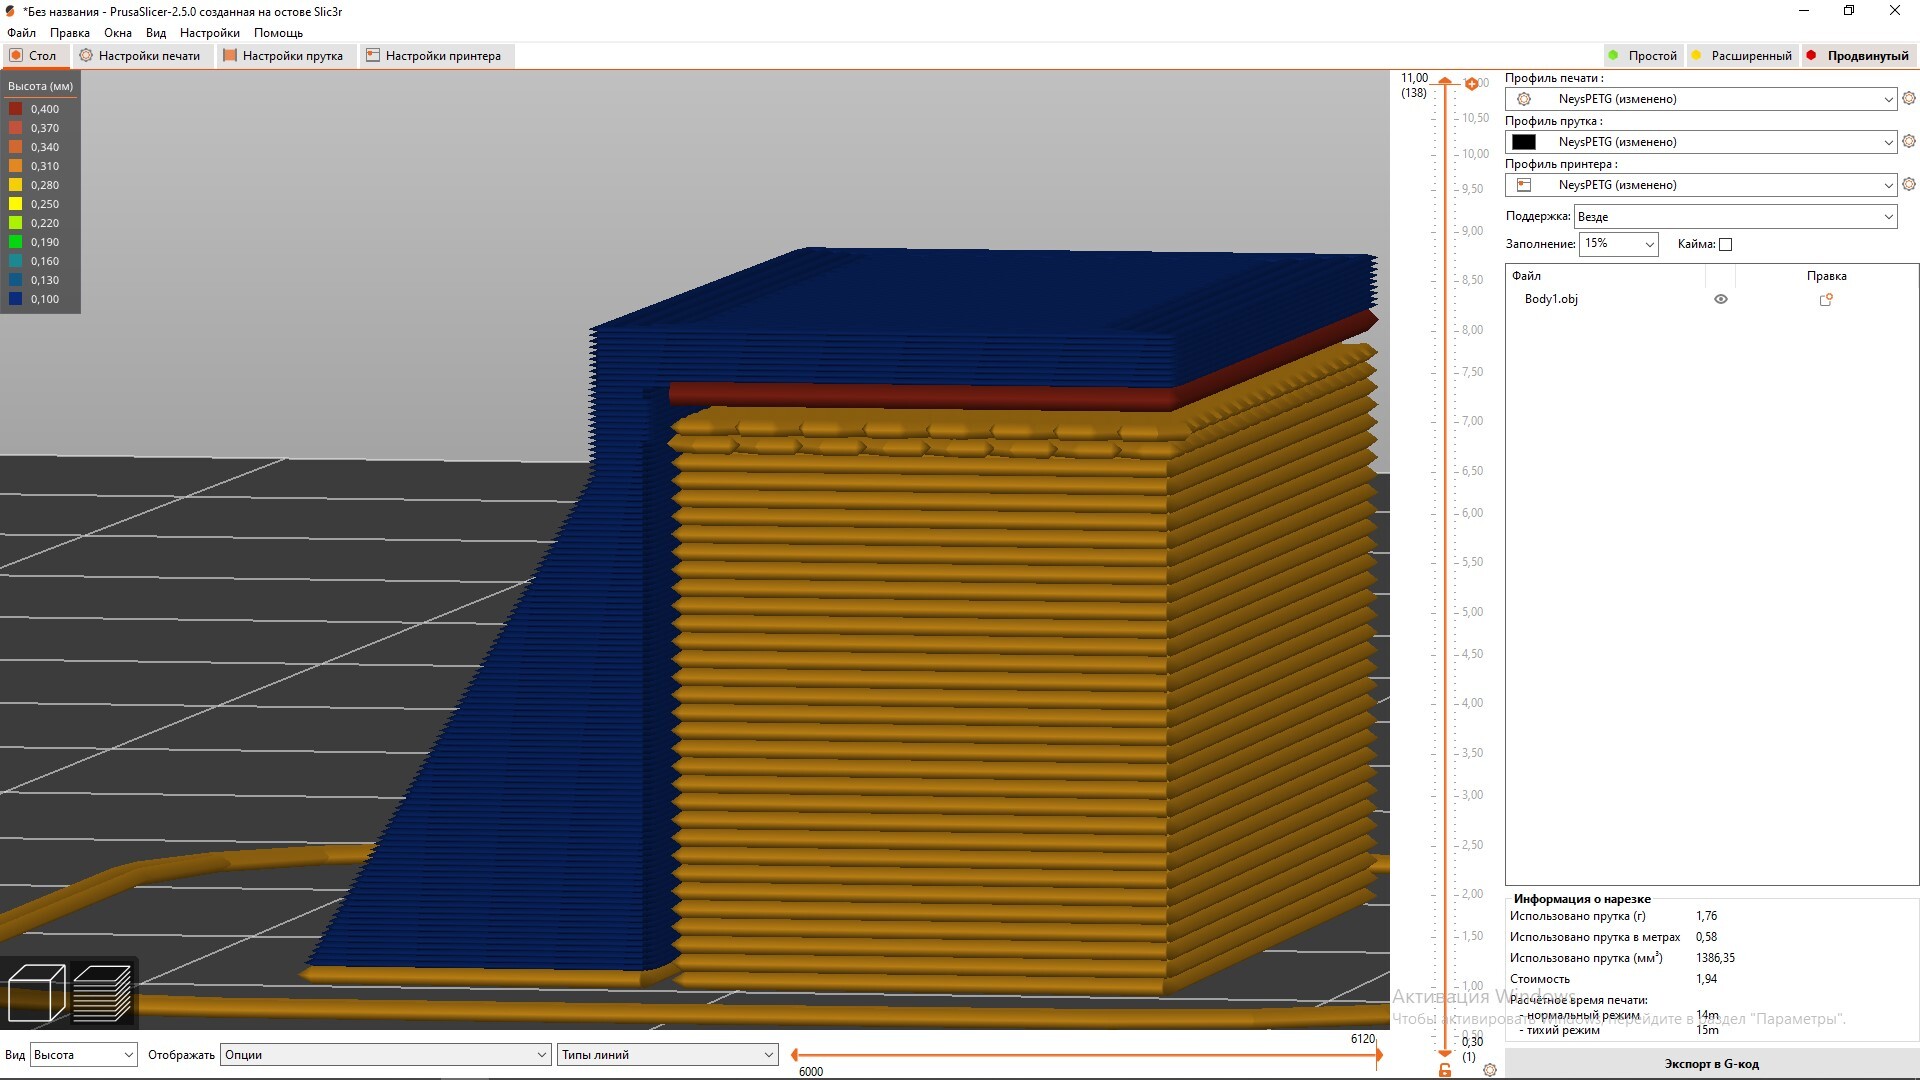Select Продвинутый expert mode
Image resolution: width=1920 pixels, height=1080 pixels.
pyautogui.click(x=1858, y=56)
